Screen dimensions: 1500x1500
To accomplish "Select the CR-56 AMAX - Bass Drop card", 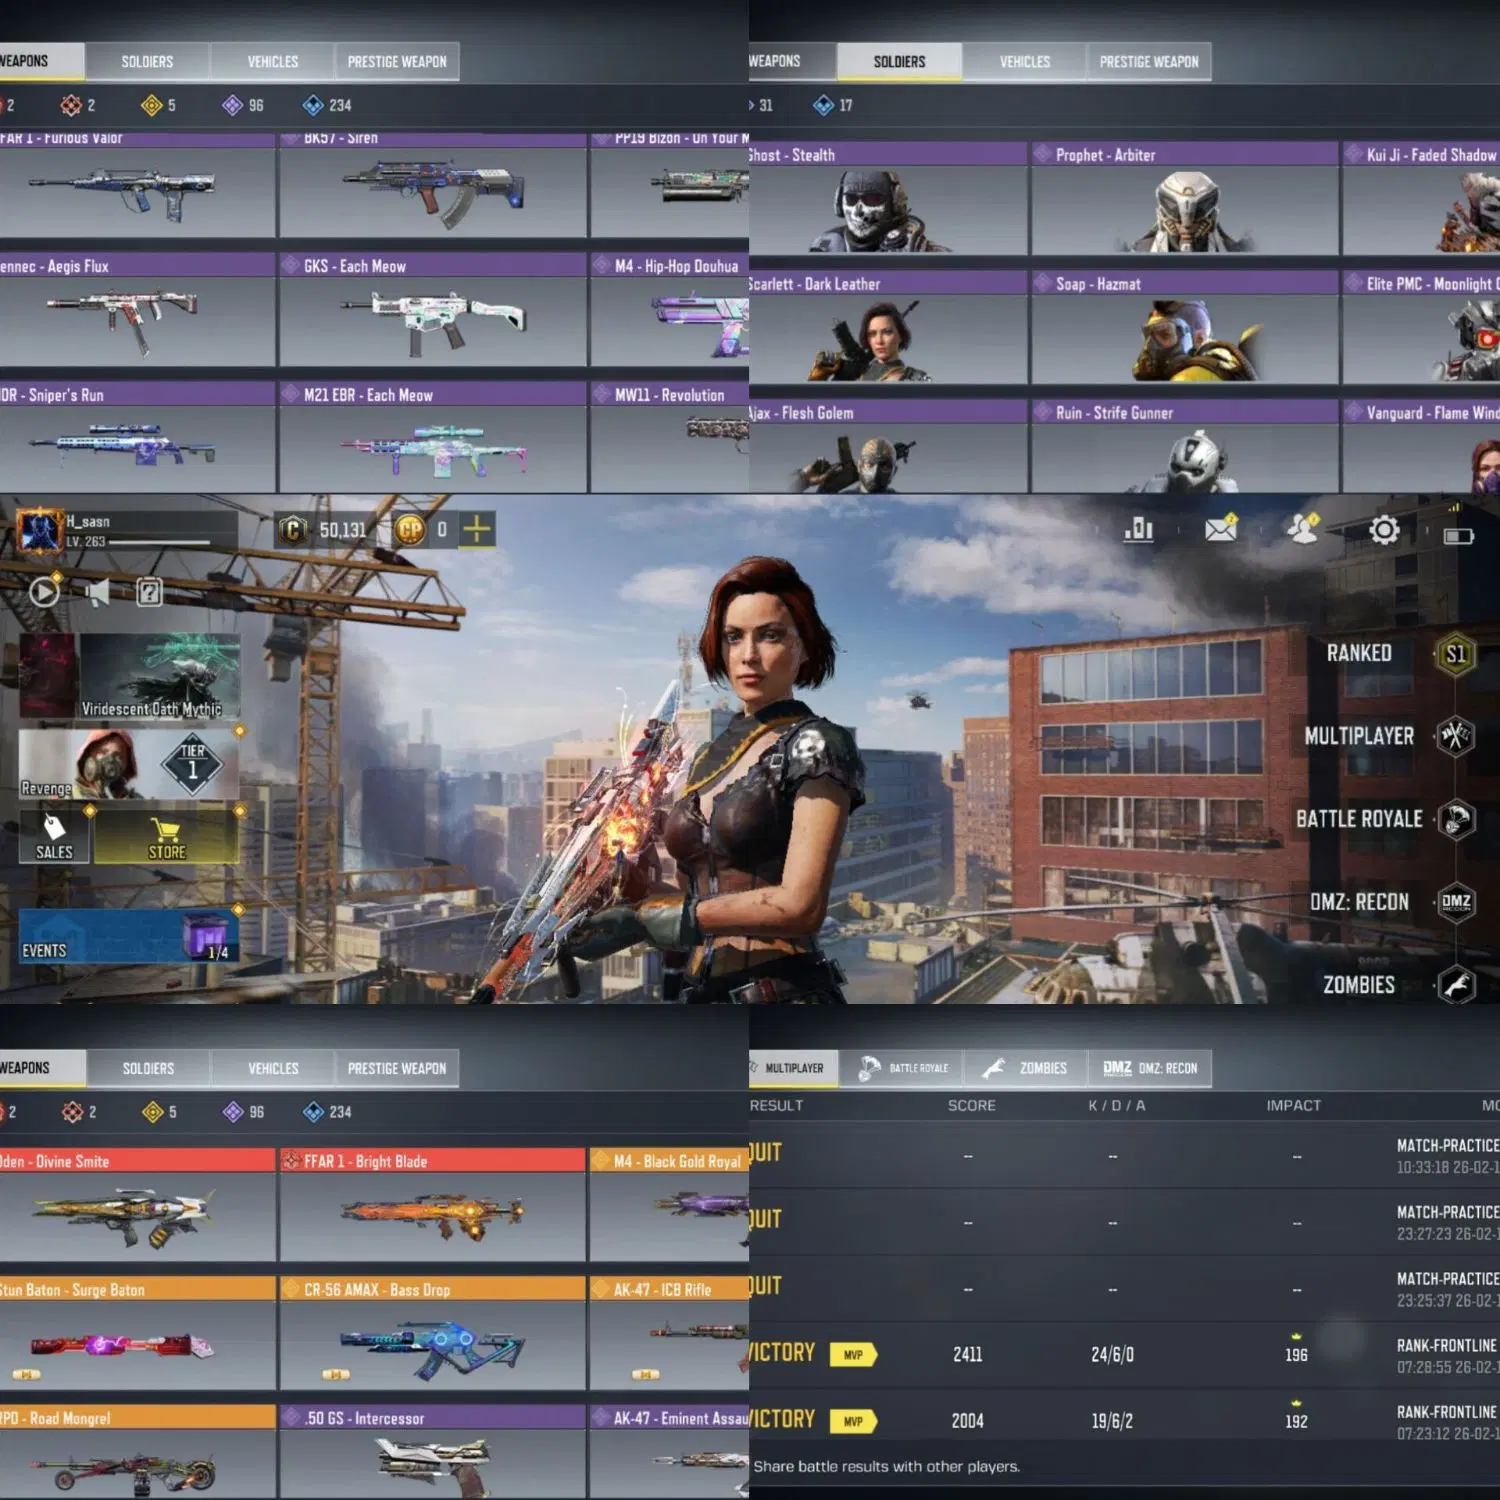I will pyautogui.click(x=433, y=1334).
